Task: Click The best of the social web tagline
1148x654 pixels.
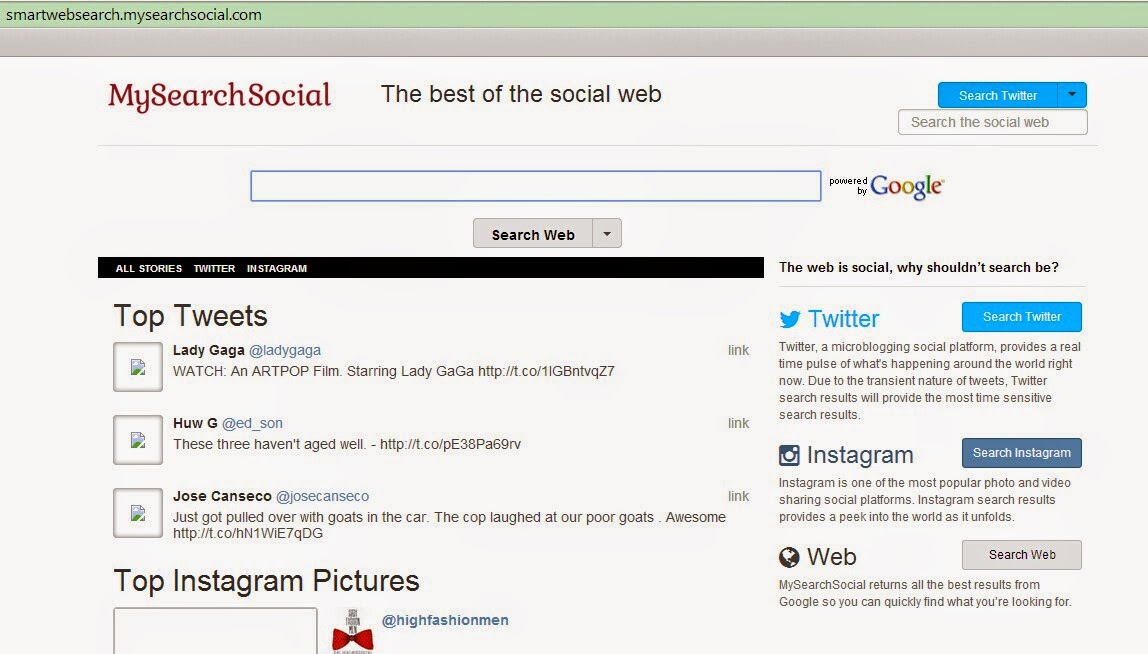Action: (x=521, y=94)
